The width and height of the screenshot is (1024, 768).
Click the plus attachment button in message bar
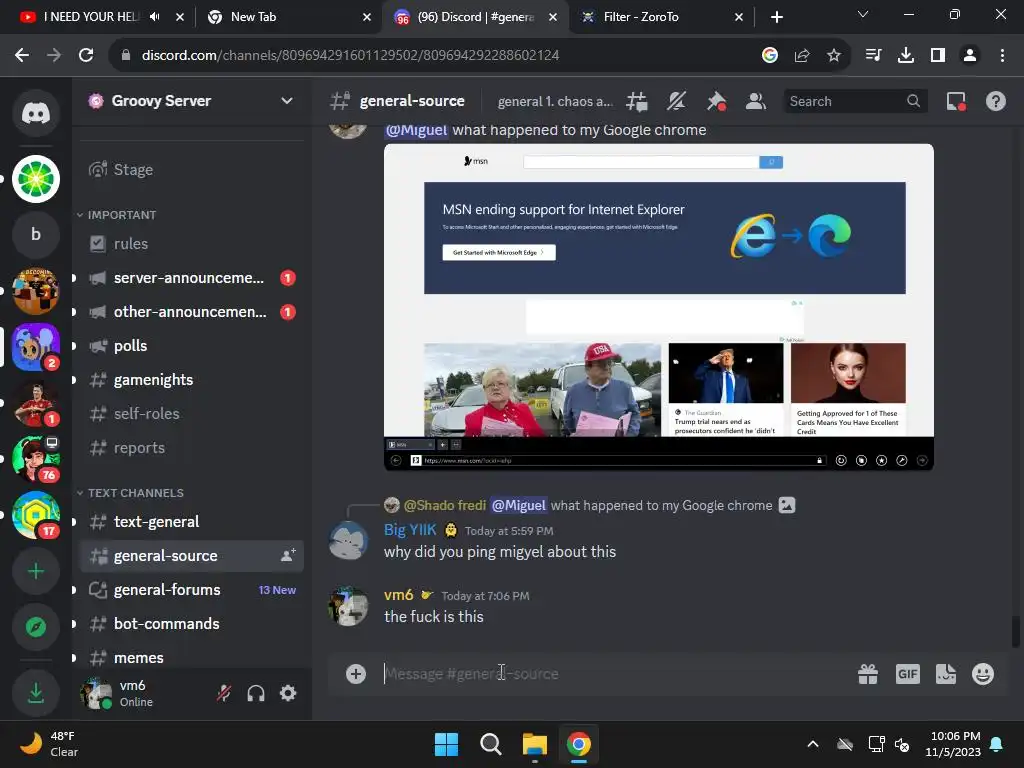pyautogui.click(x=356, y=673)
